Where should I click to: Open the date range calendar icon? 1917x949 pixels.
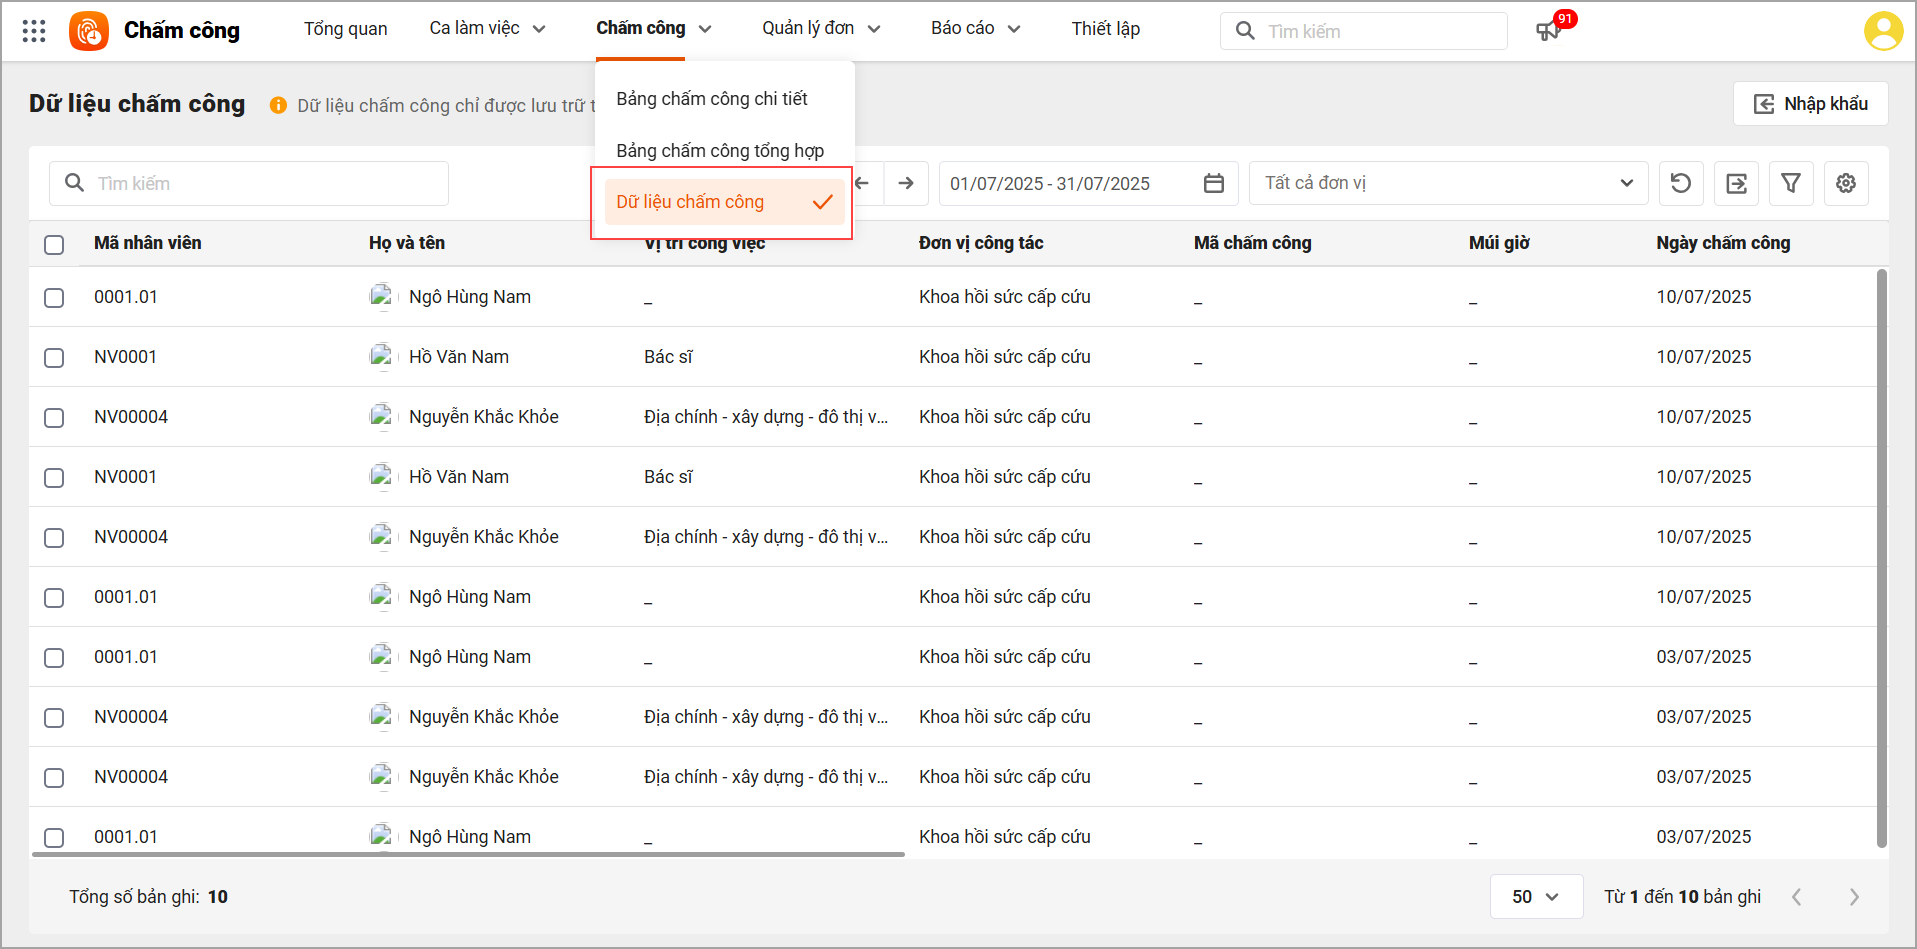(1214, 183)
